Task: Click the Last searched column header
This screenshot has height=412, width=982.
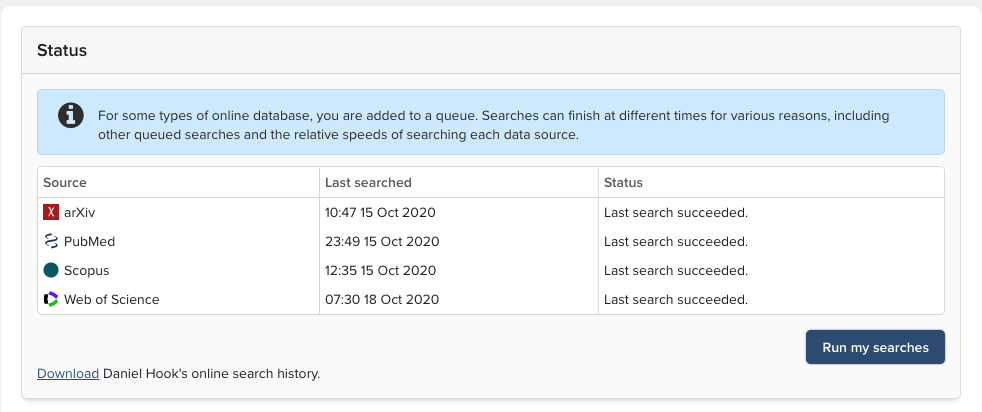Action: tap(368, 183)
